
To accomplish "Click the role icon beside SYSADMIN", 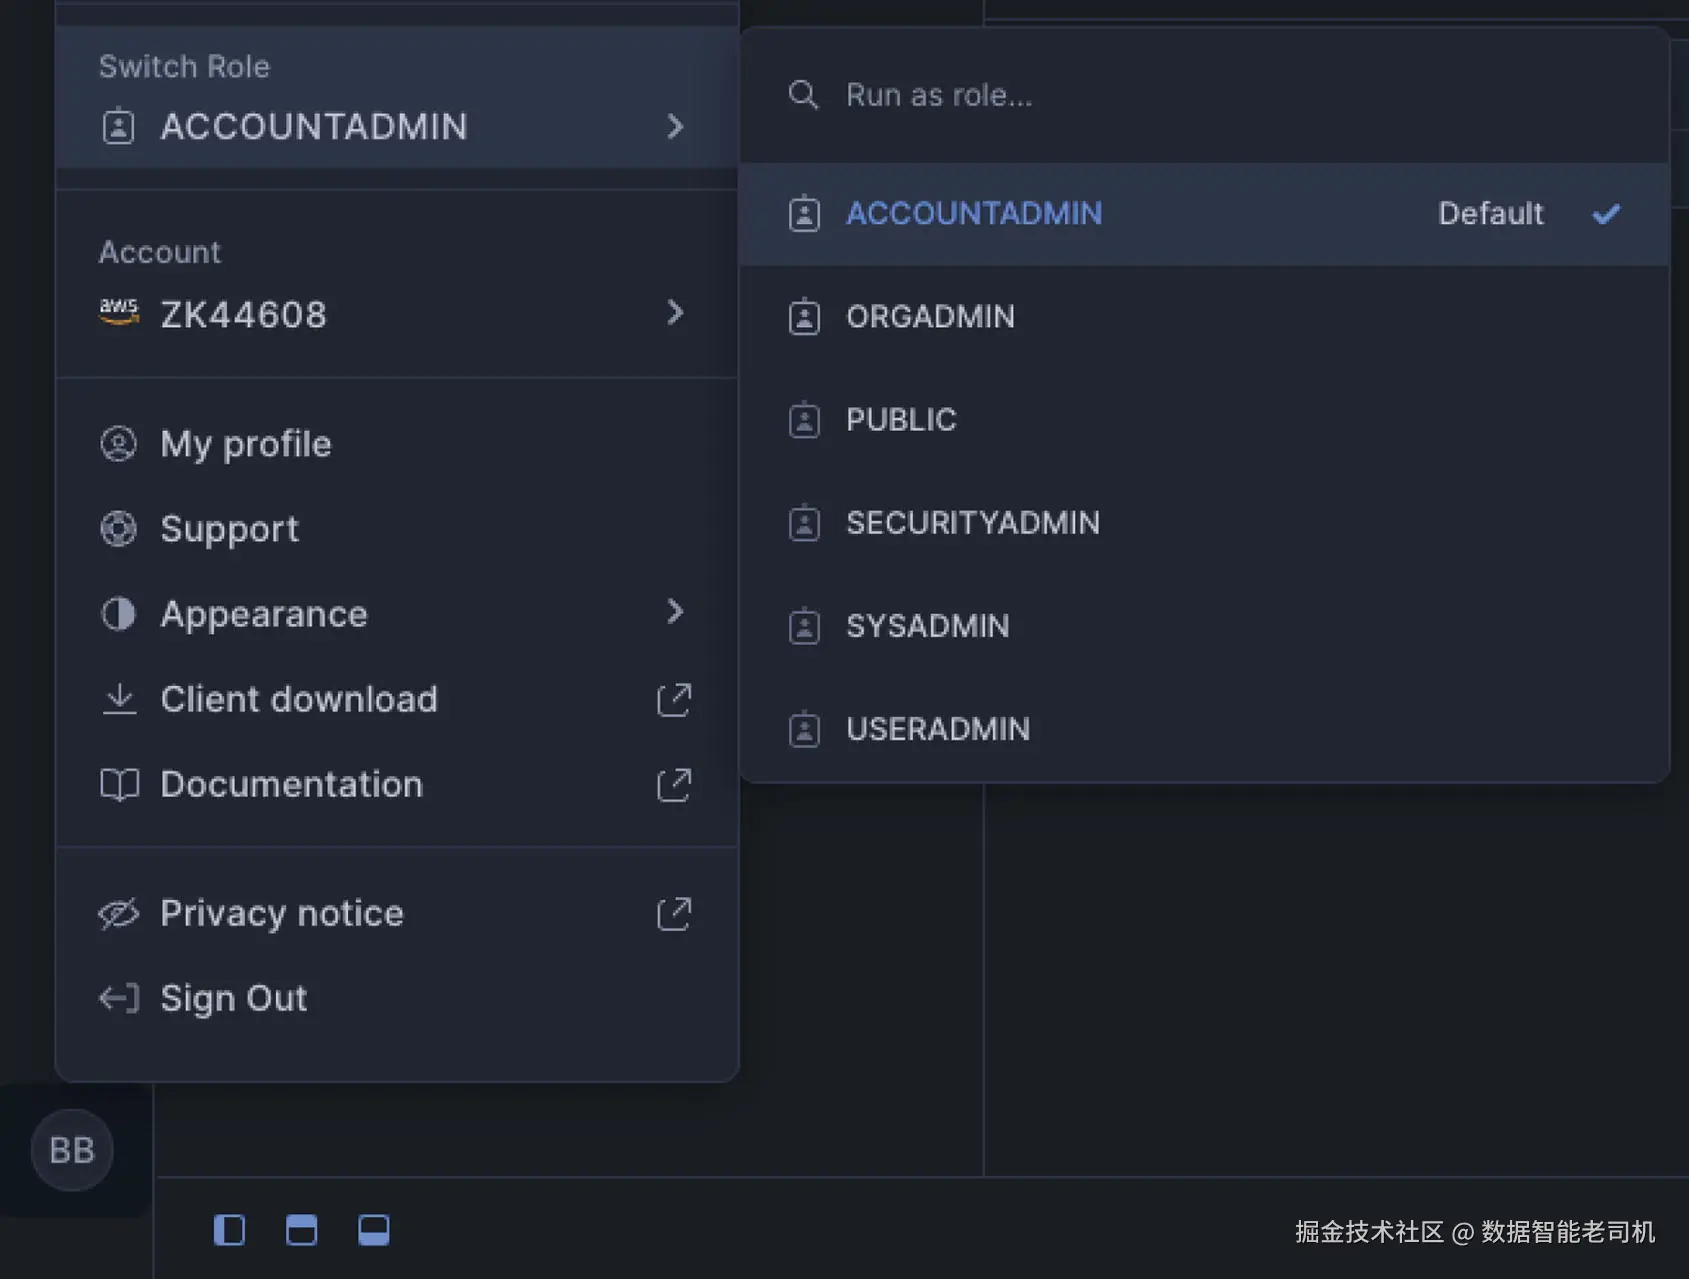I will [x=804, y=625].
